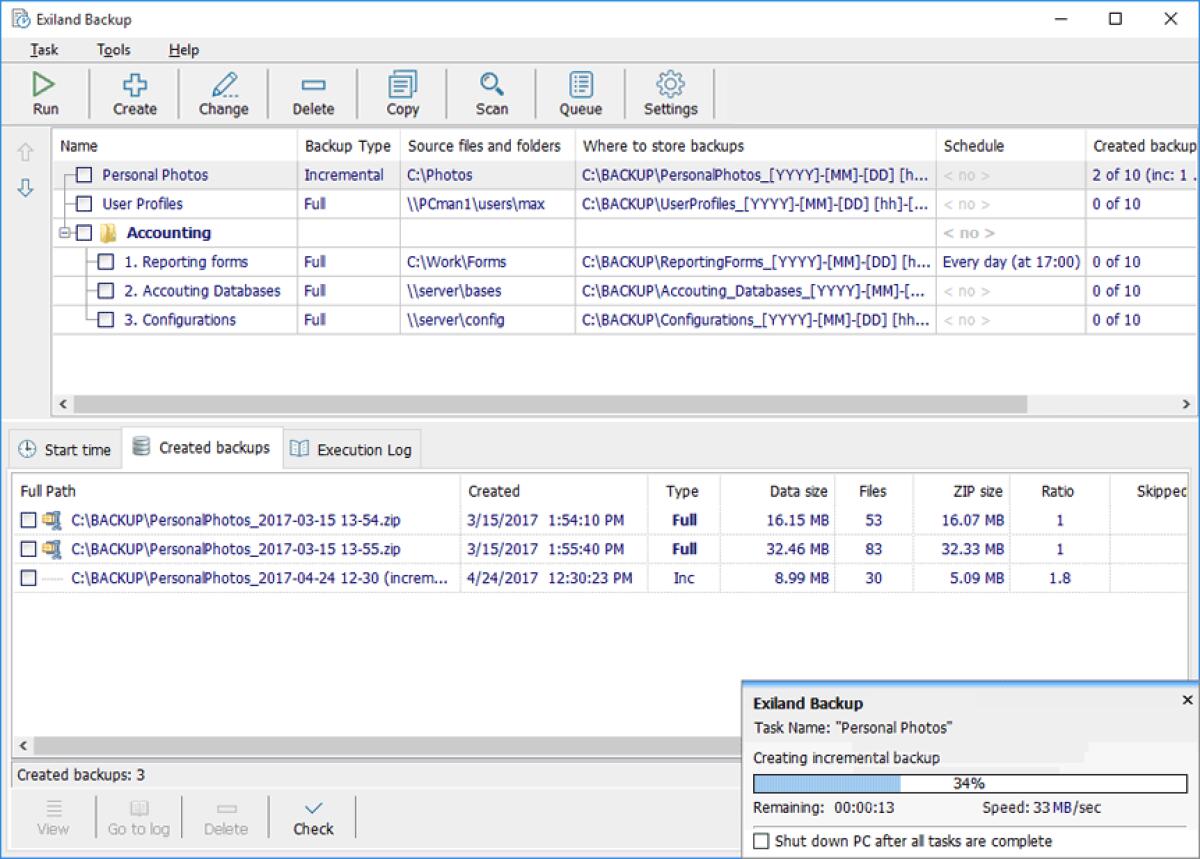The image size is (1200, 859).
Task: Create a new backup task
Action: click(133, 93)
